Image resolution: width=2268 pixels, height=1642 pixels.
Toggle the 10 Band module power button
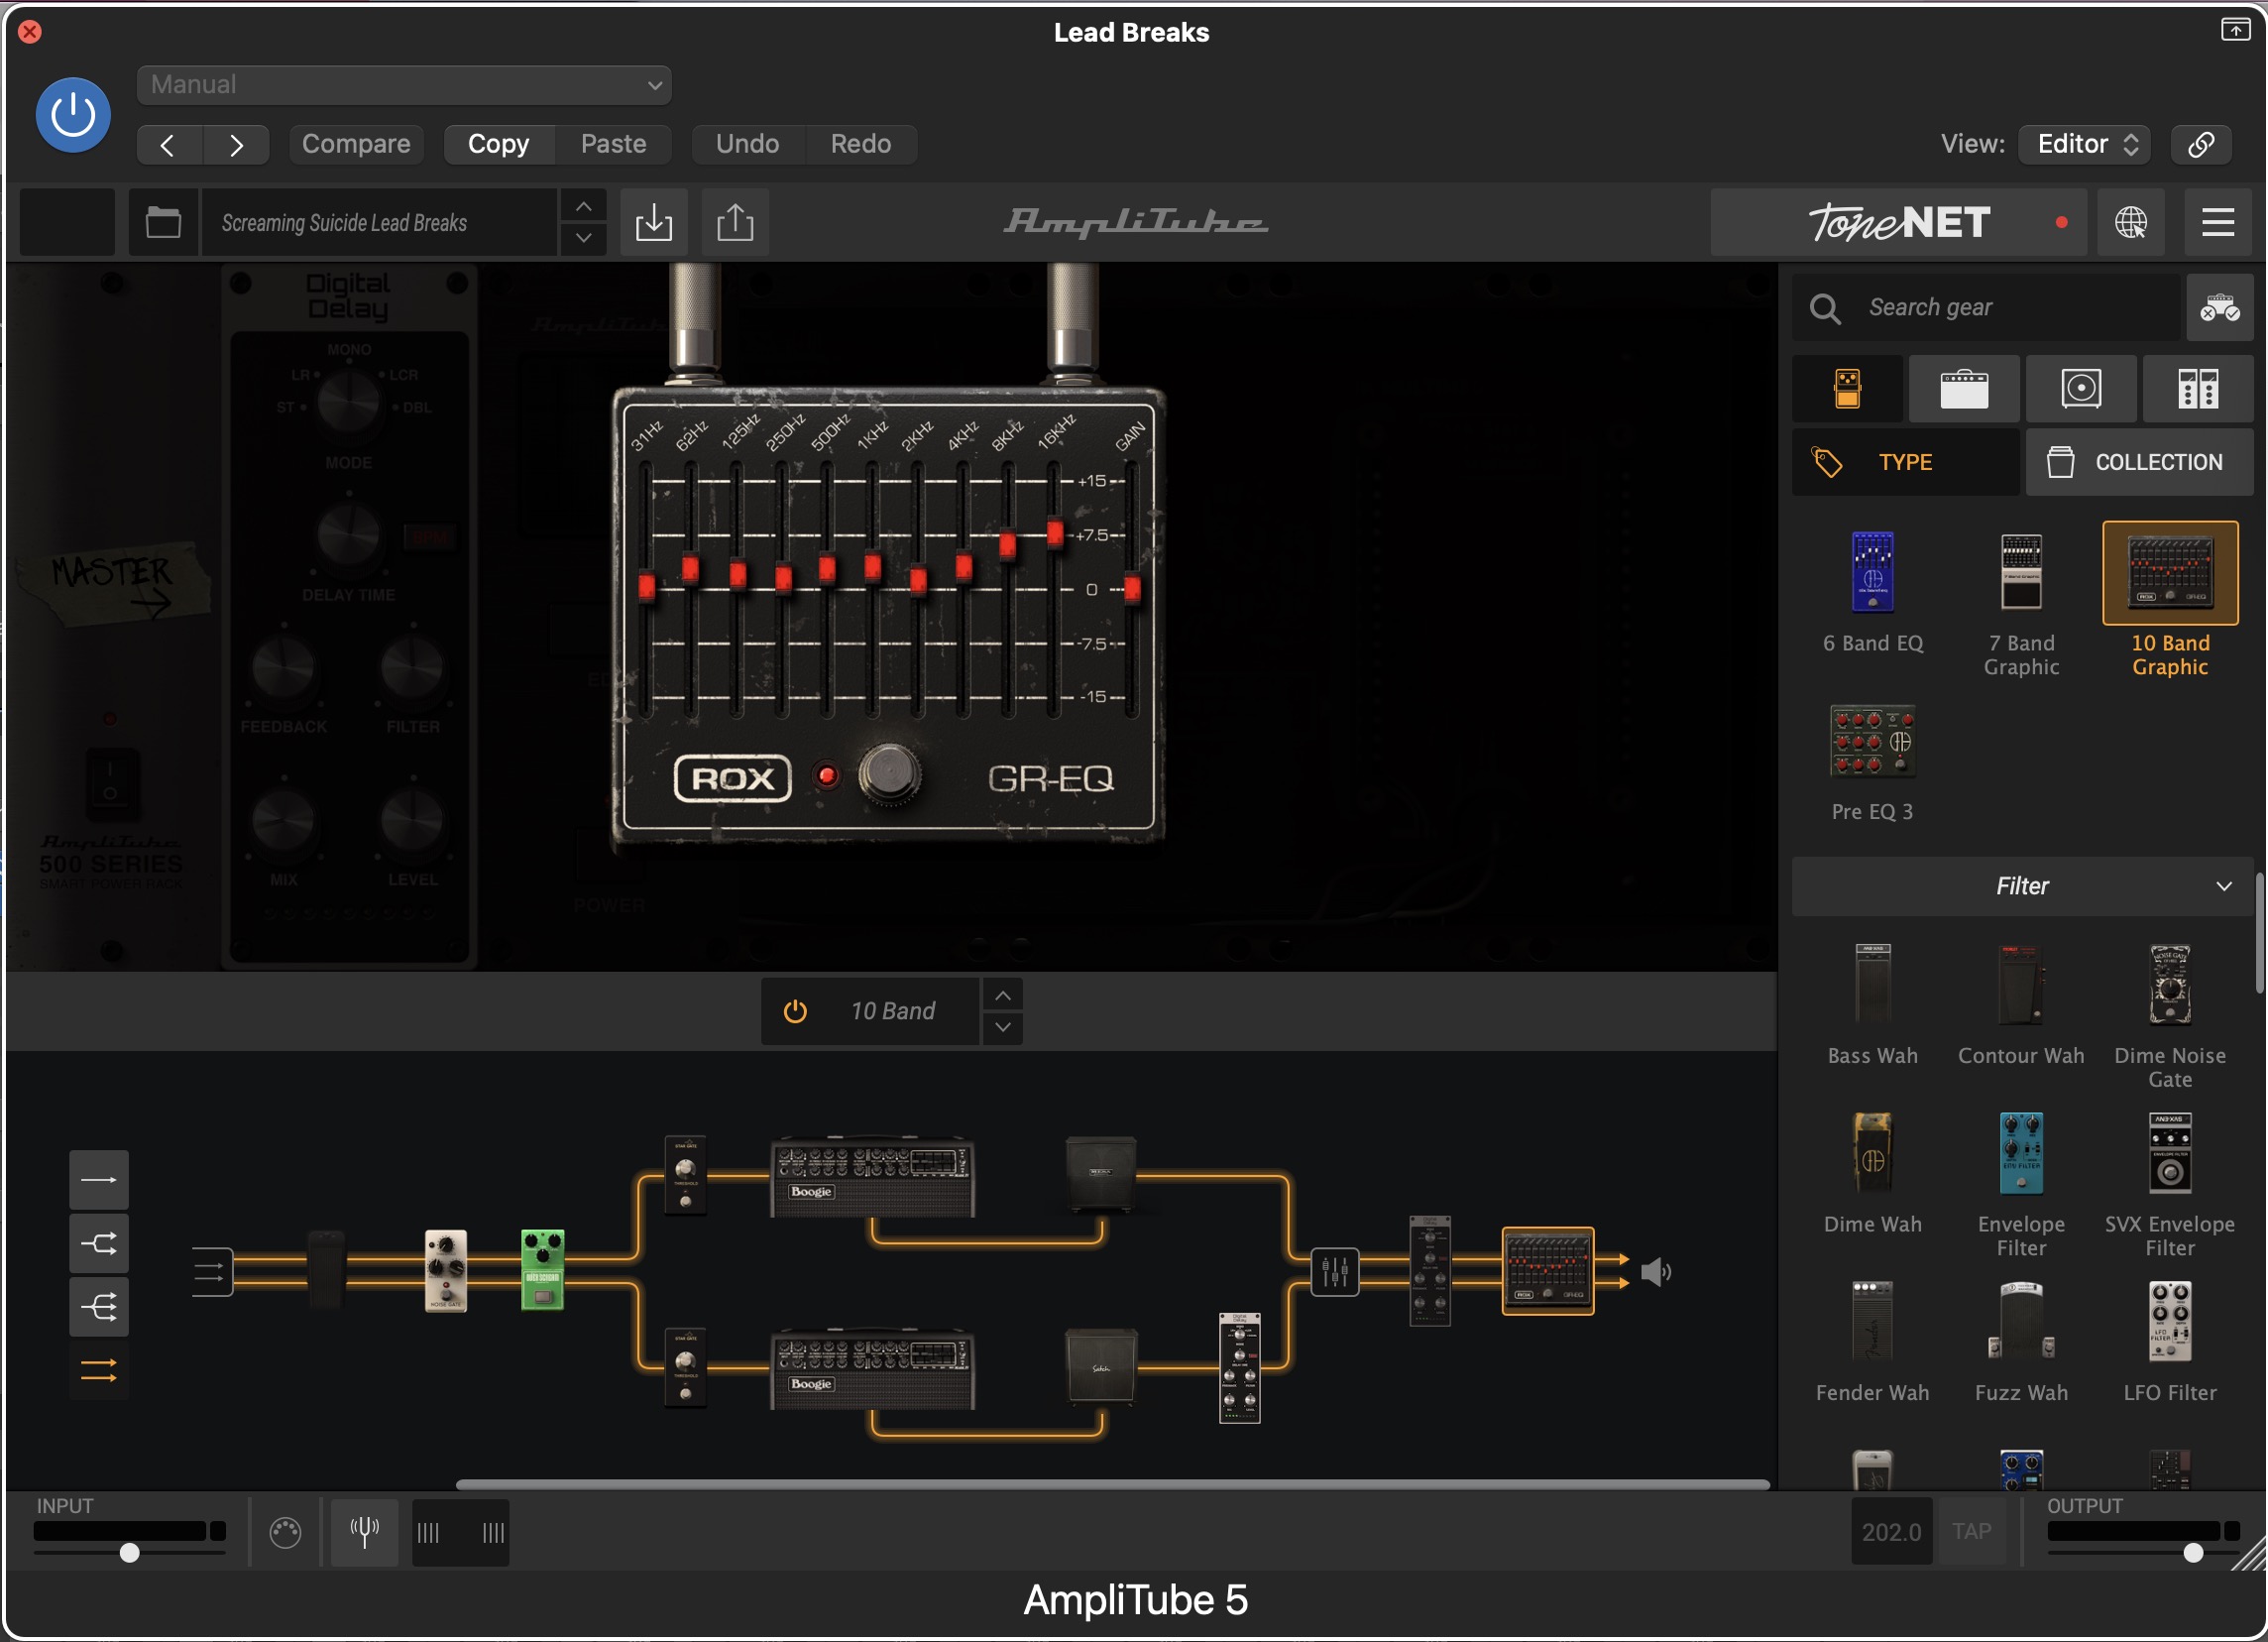795,1012
